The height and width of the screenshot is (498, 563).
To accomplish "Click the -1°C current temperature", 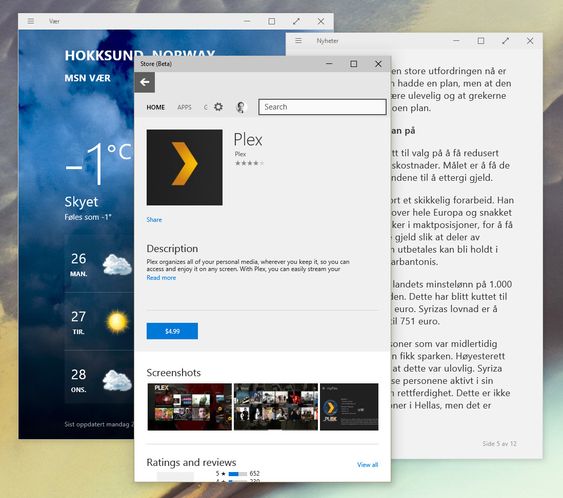I will click(99, 163).
